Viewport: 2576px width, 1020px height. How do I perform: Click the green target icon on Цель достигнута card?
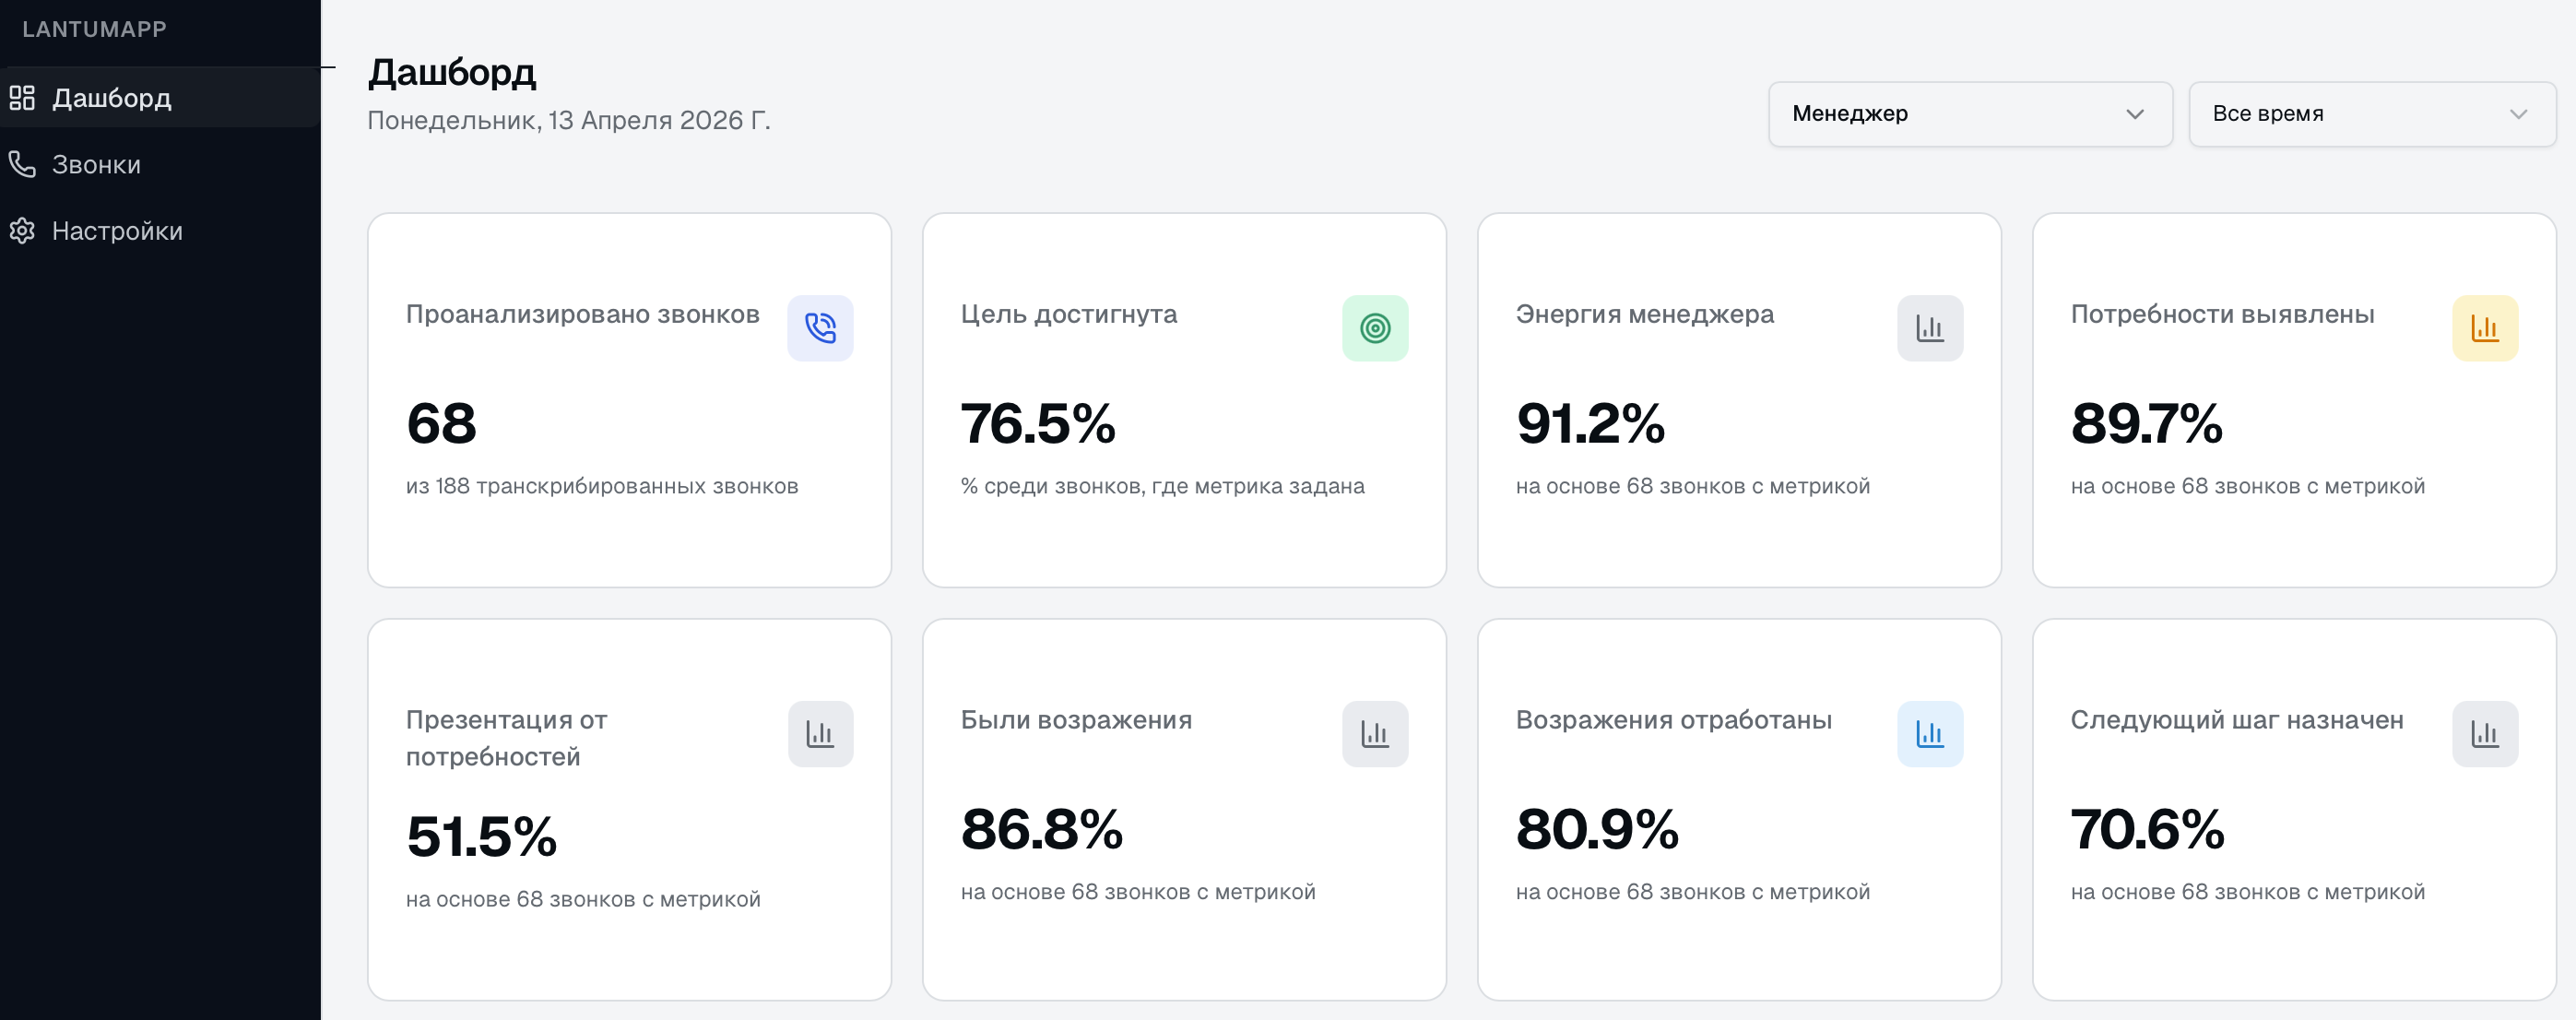[x=1376, y=327]
